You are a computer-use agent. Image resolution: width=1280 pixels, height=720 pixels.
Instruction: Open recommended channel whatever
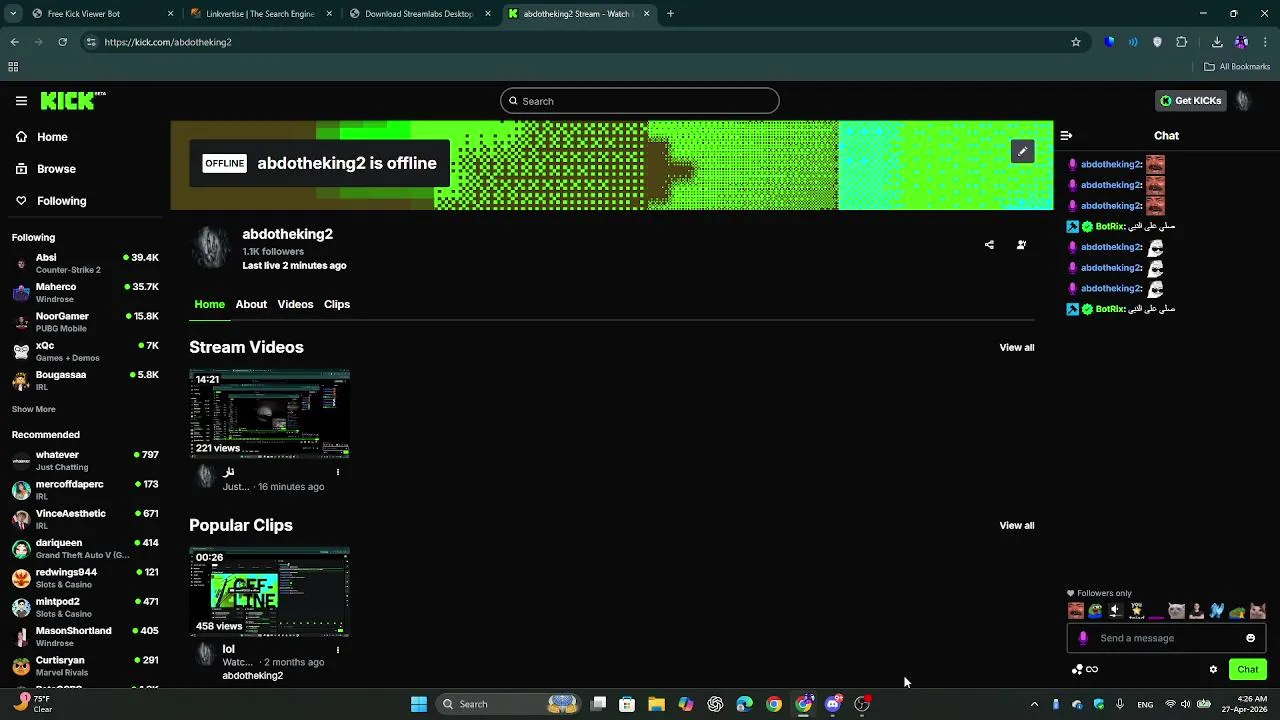pyautogui.click(x=84, y=460)
